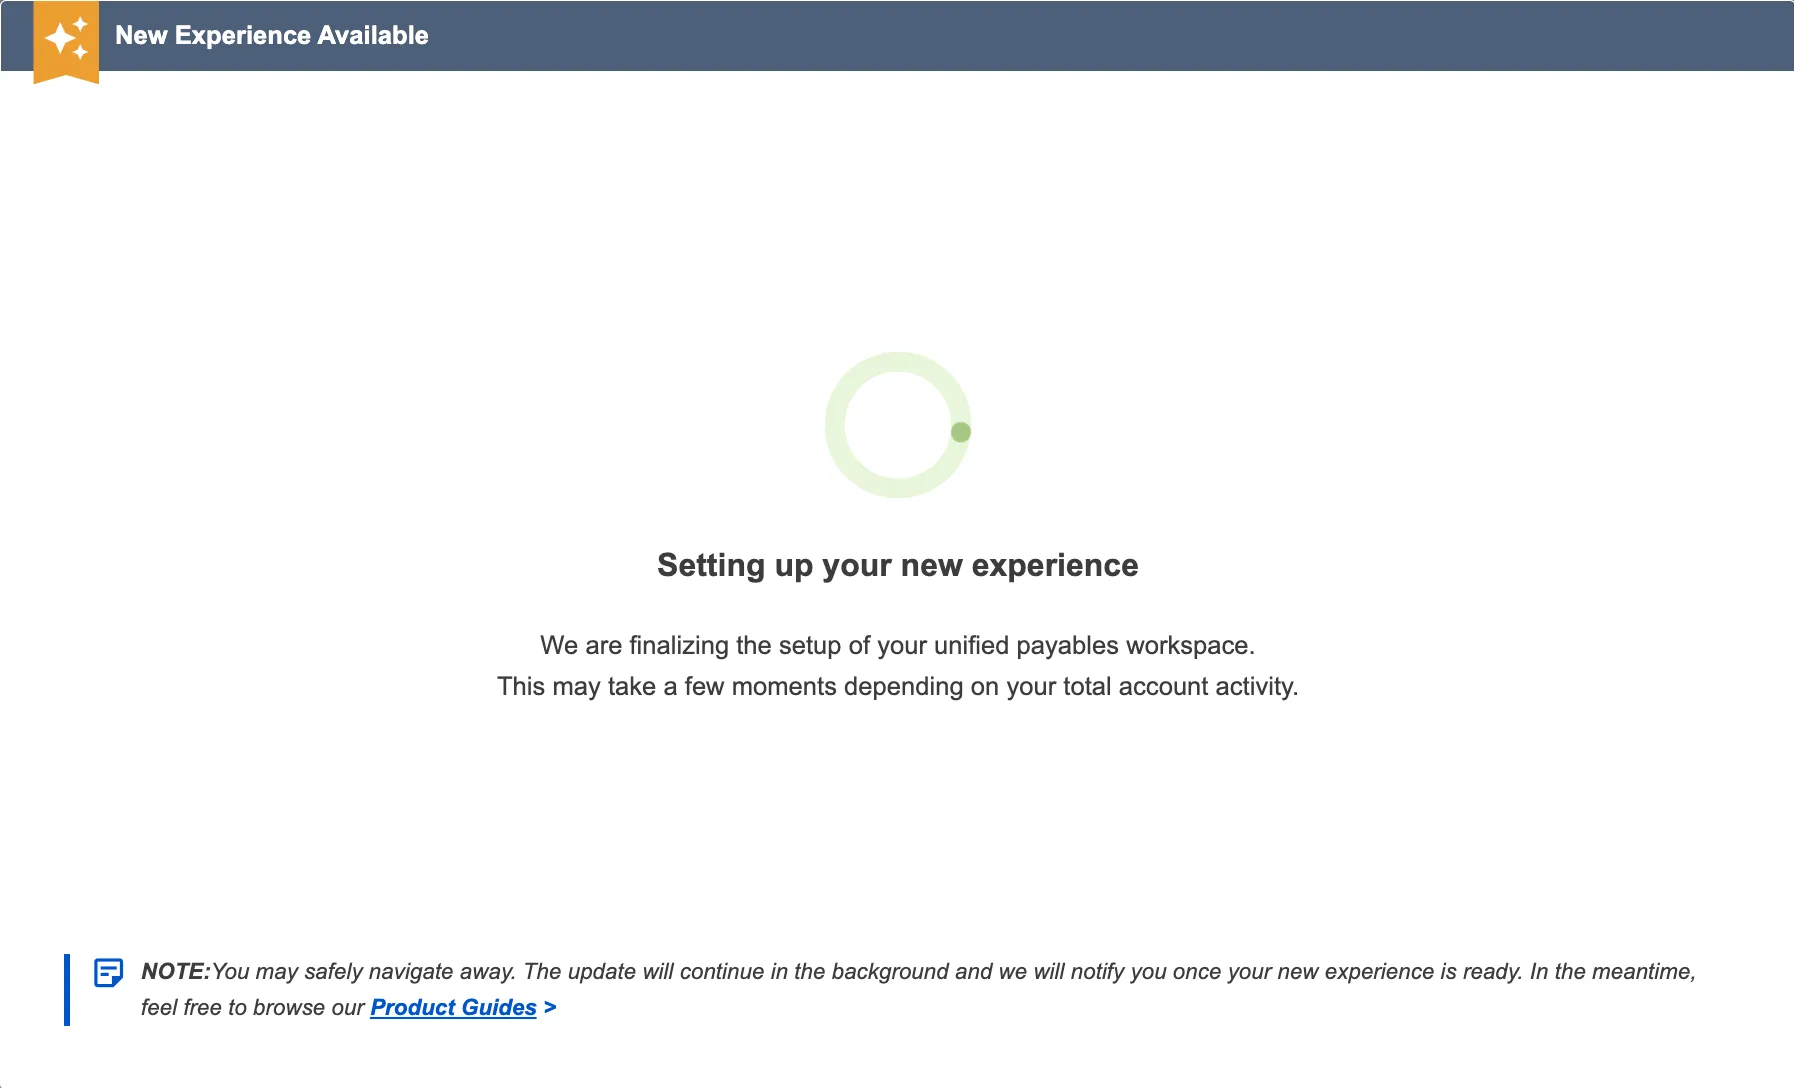The image size is (1794, 1088).
Task: Click the blue vertical bar beside note
Action: (67, 990)
